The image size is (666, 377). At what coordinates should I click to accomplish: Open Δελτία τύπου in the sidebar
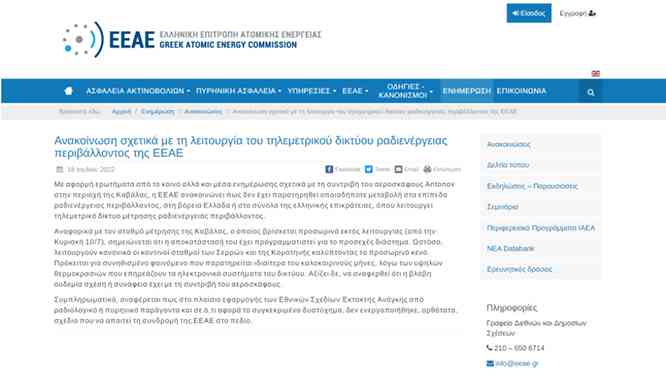tap(508, 165)
